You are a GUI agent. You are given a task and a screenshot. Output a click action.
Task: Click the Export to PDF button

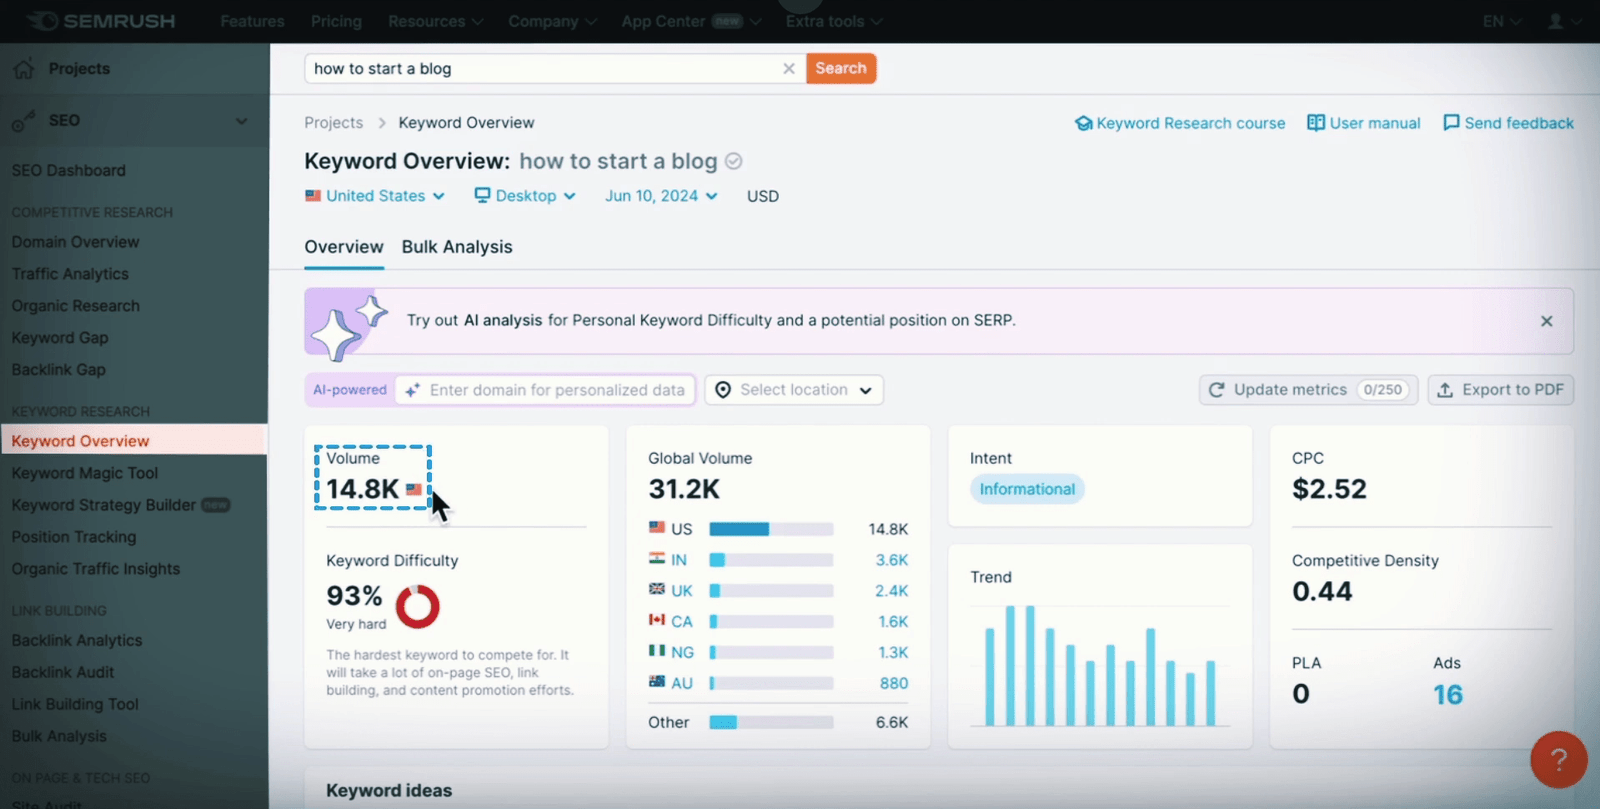point(1501,390)
